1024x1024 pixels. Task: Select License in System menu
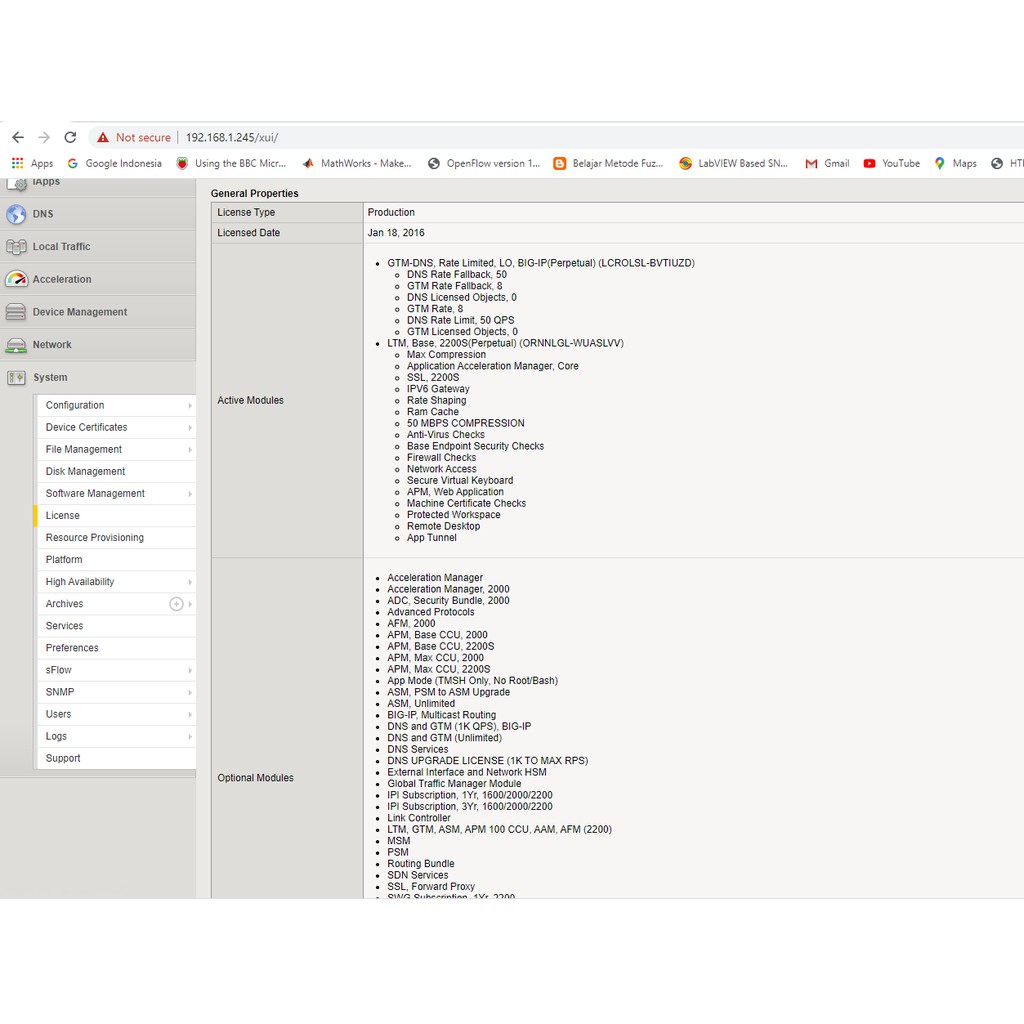(x=63, y=516)
